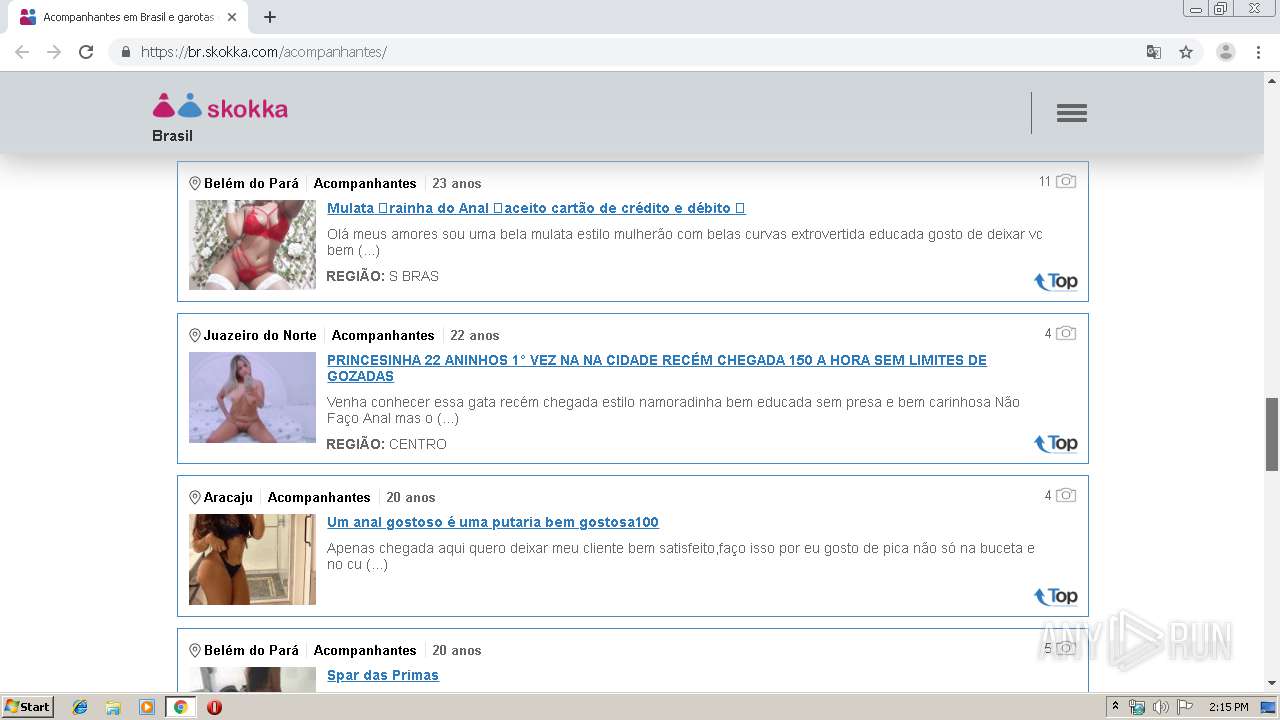Click the REGIÃO: S BRAS text

pyautogui.click(x=383, y=276)
